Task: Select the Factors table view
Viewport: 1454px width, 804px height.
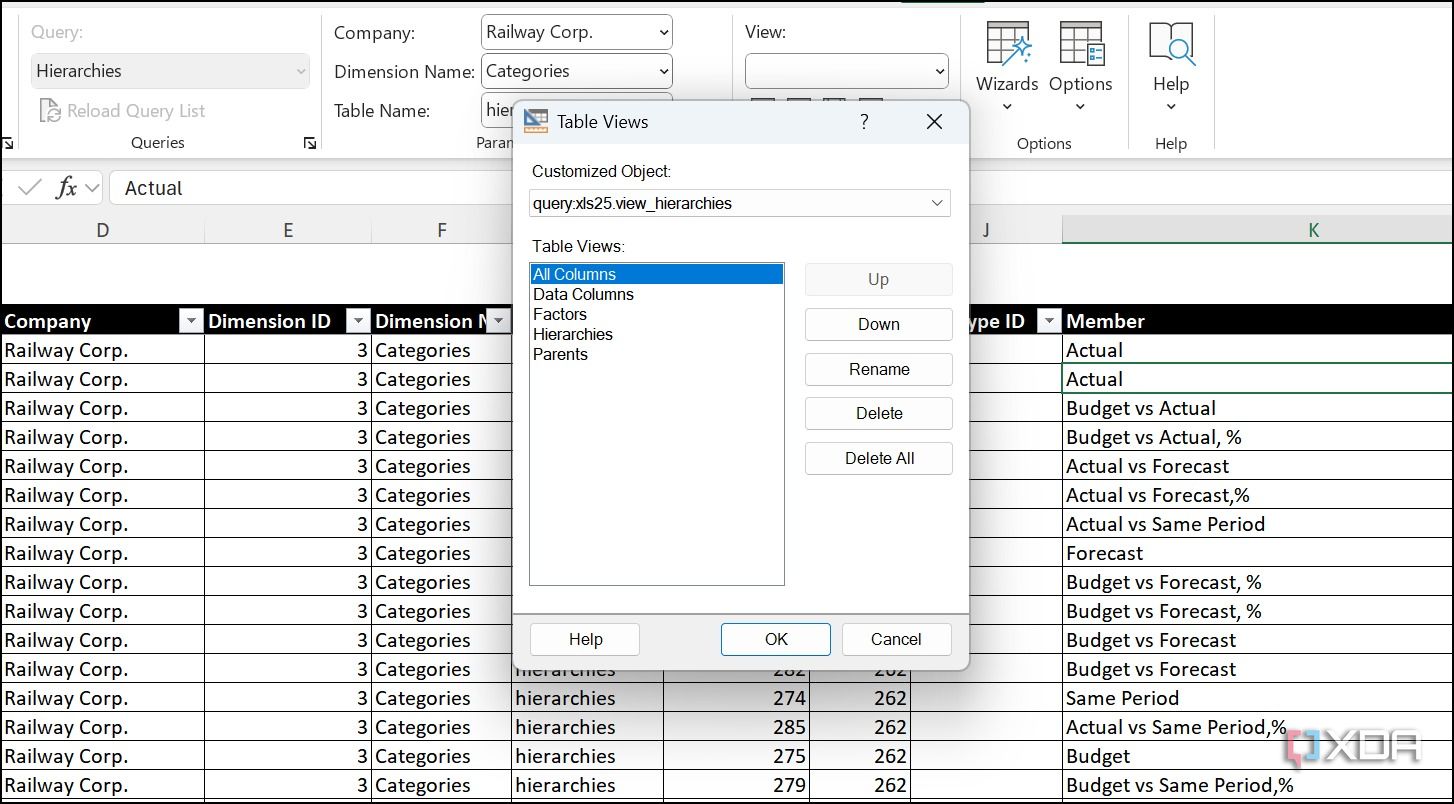Action: pyautogui.click(x=656, y=314)
